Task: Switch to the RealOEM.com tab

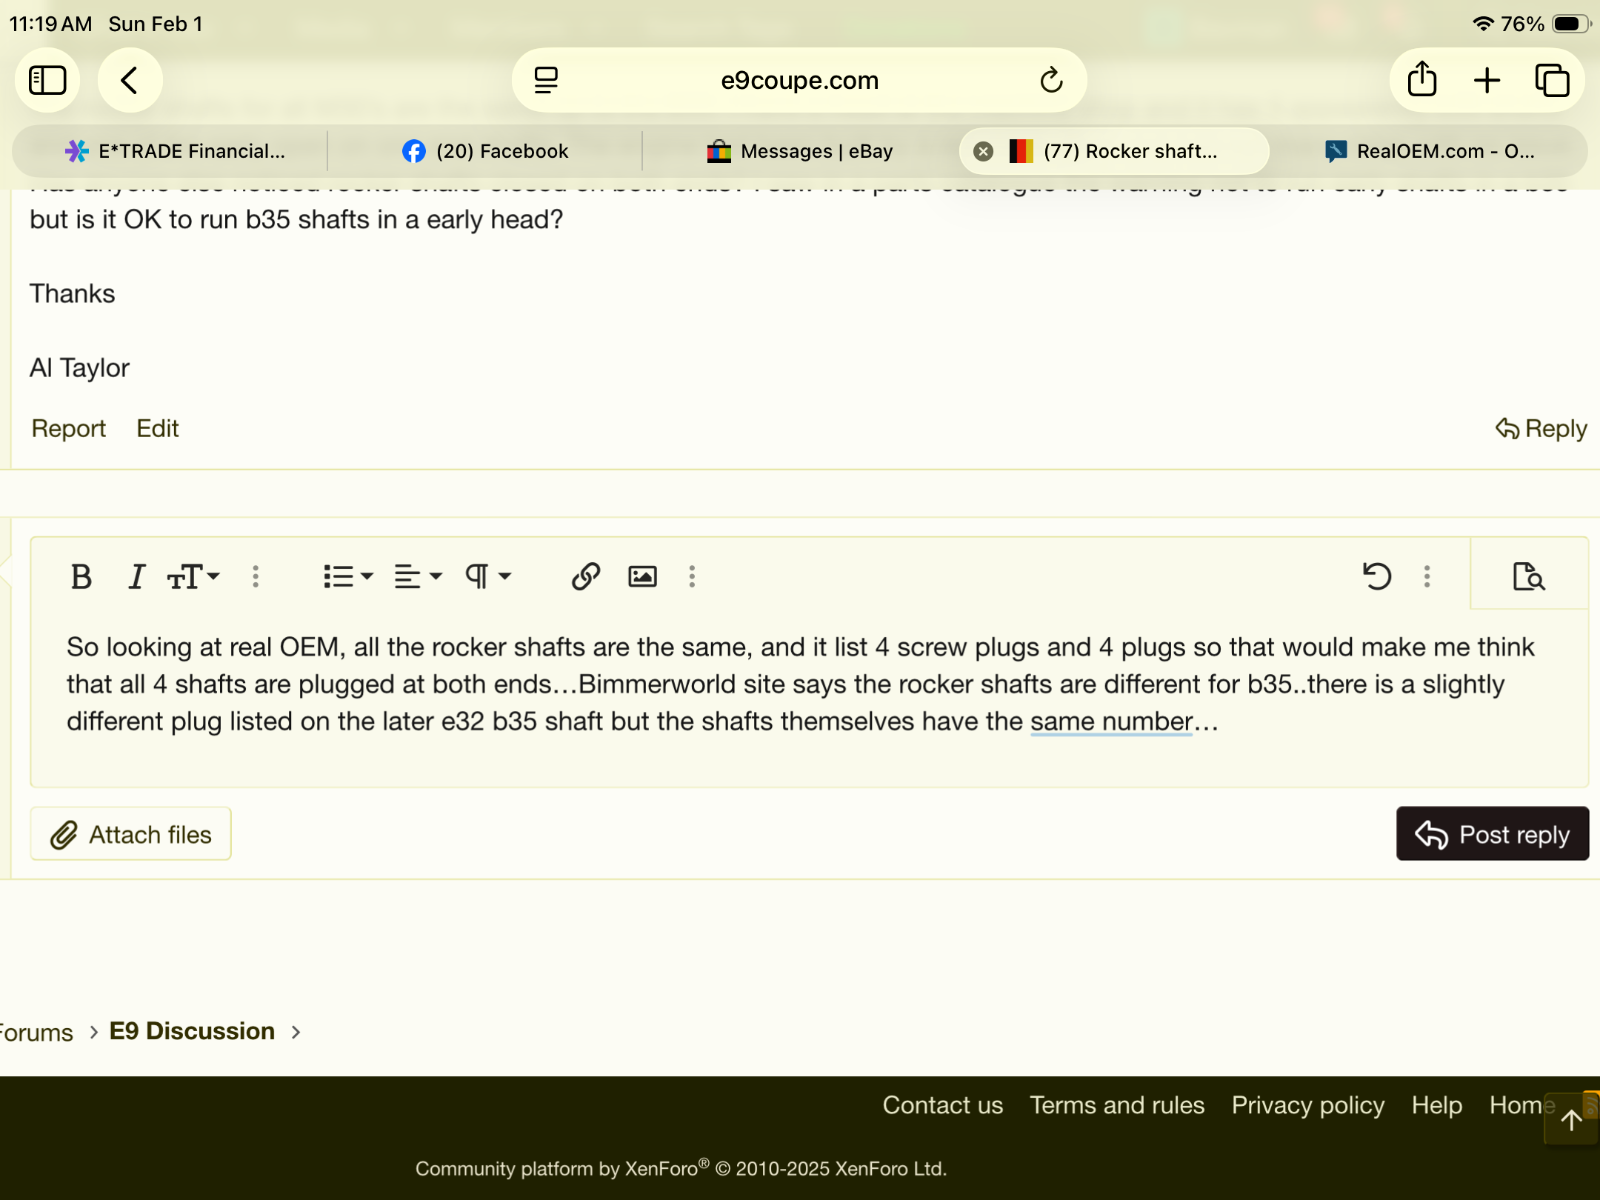Action: coord(1430,151)
